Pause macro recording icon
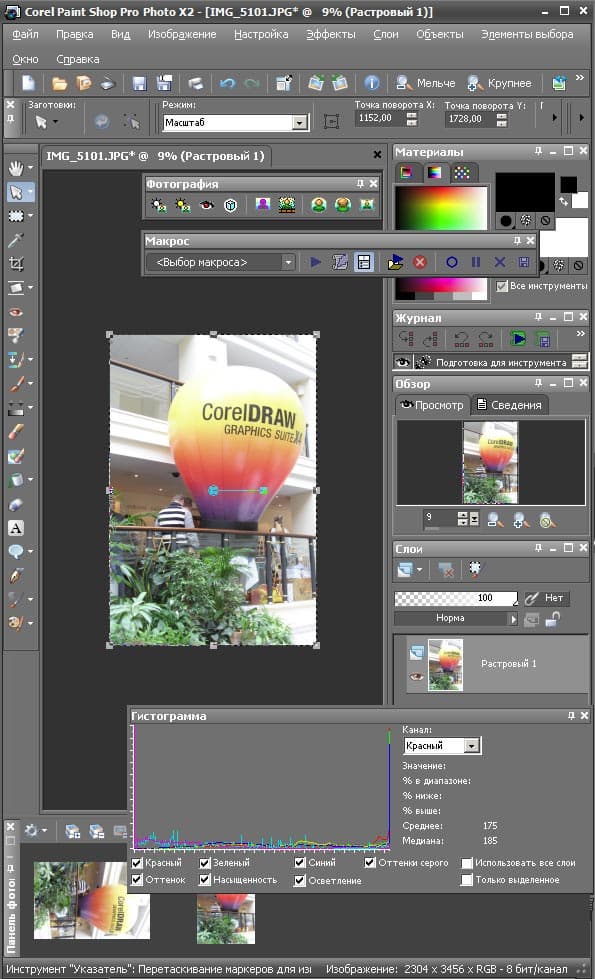The height and width of the screenshot is (979, 595). click(476, 262)
